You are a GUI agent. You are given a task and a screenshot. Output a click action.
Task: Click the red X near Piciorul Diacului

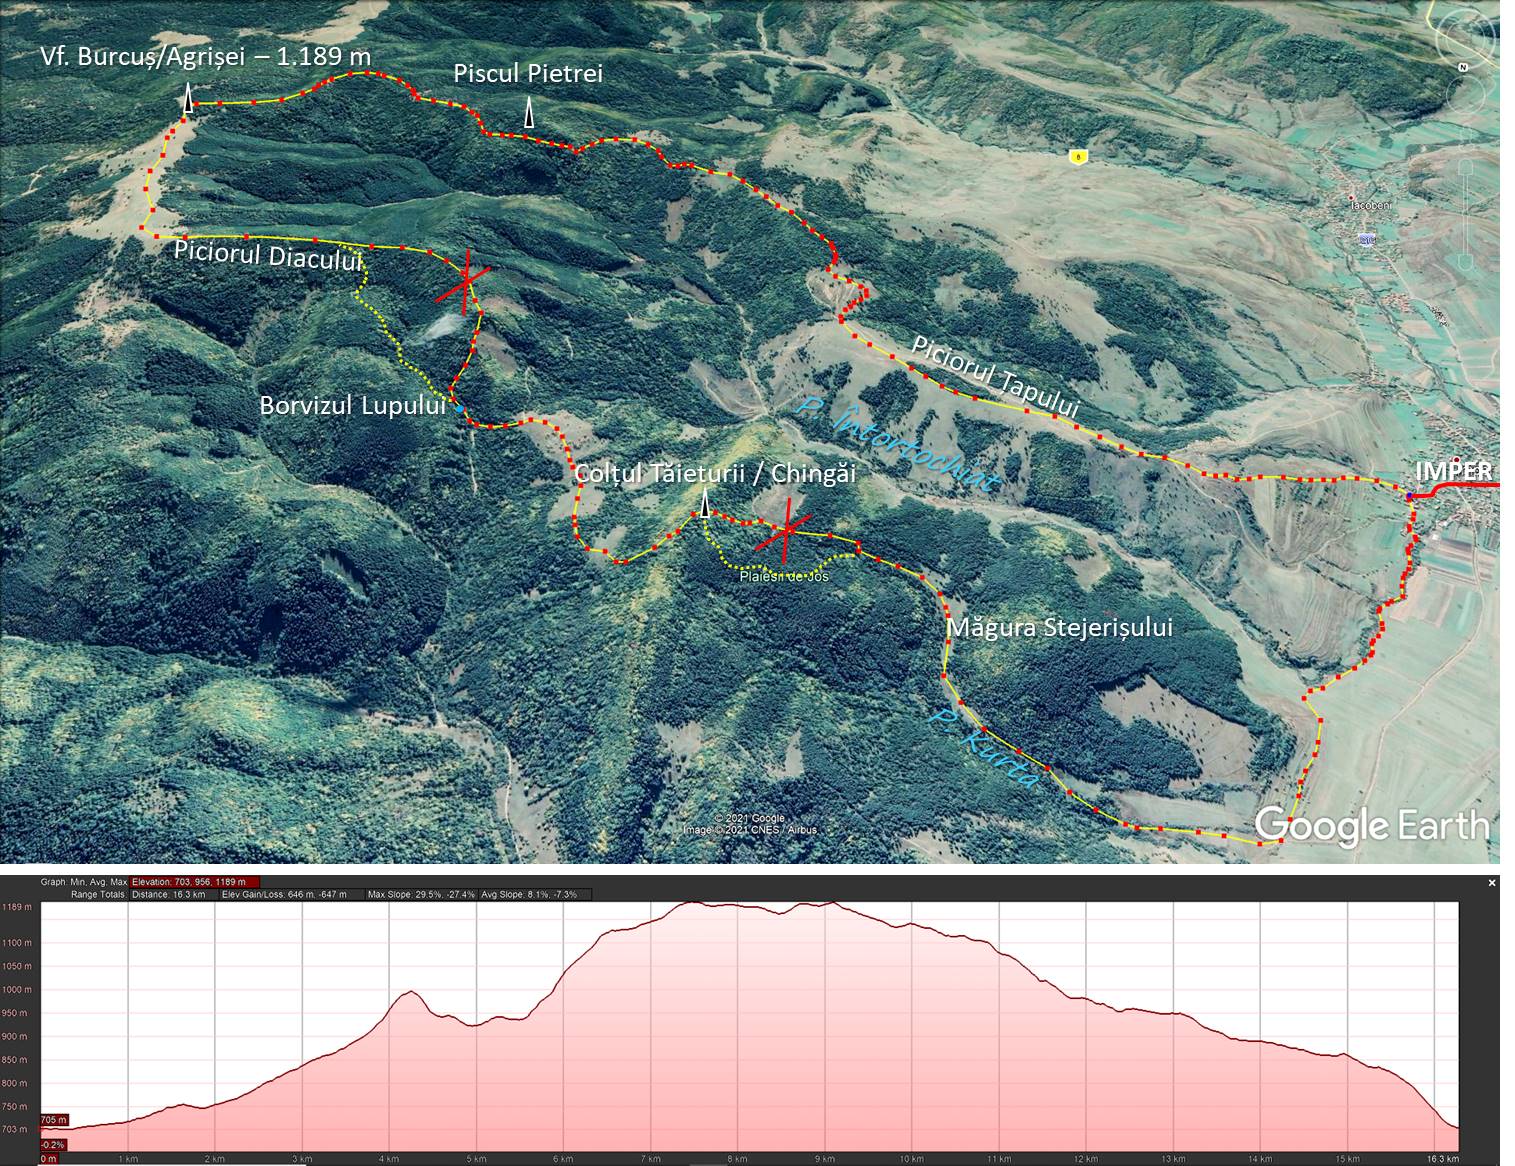(x=465, y=282)
